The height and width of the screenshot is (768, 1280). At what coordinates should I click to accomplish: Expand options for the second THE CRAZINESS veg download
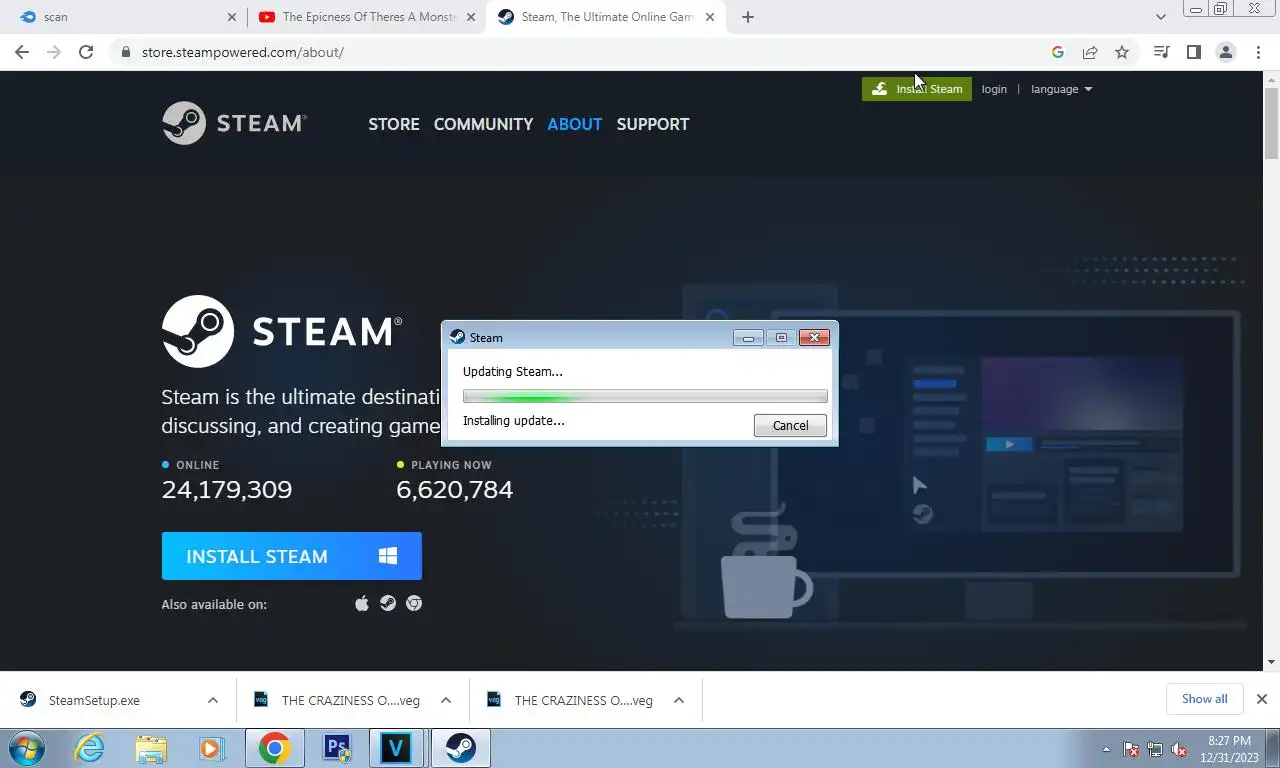[x=679, y=700]
